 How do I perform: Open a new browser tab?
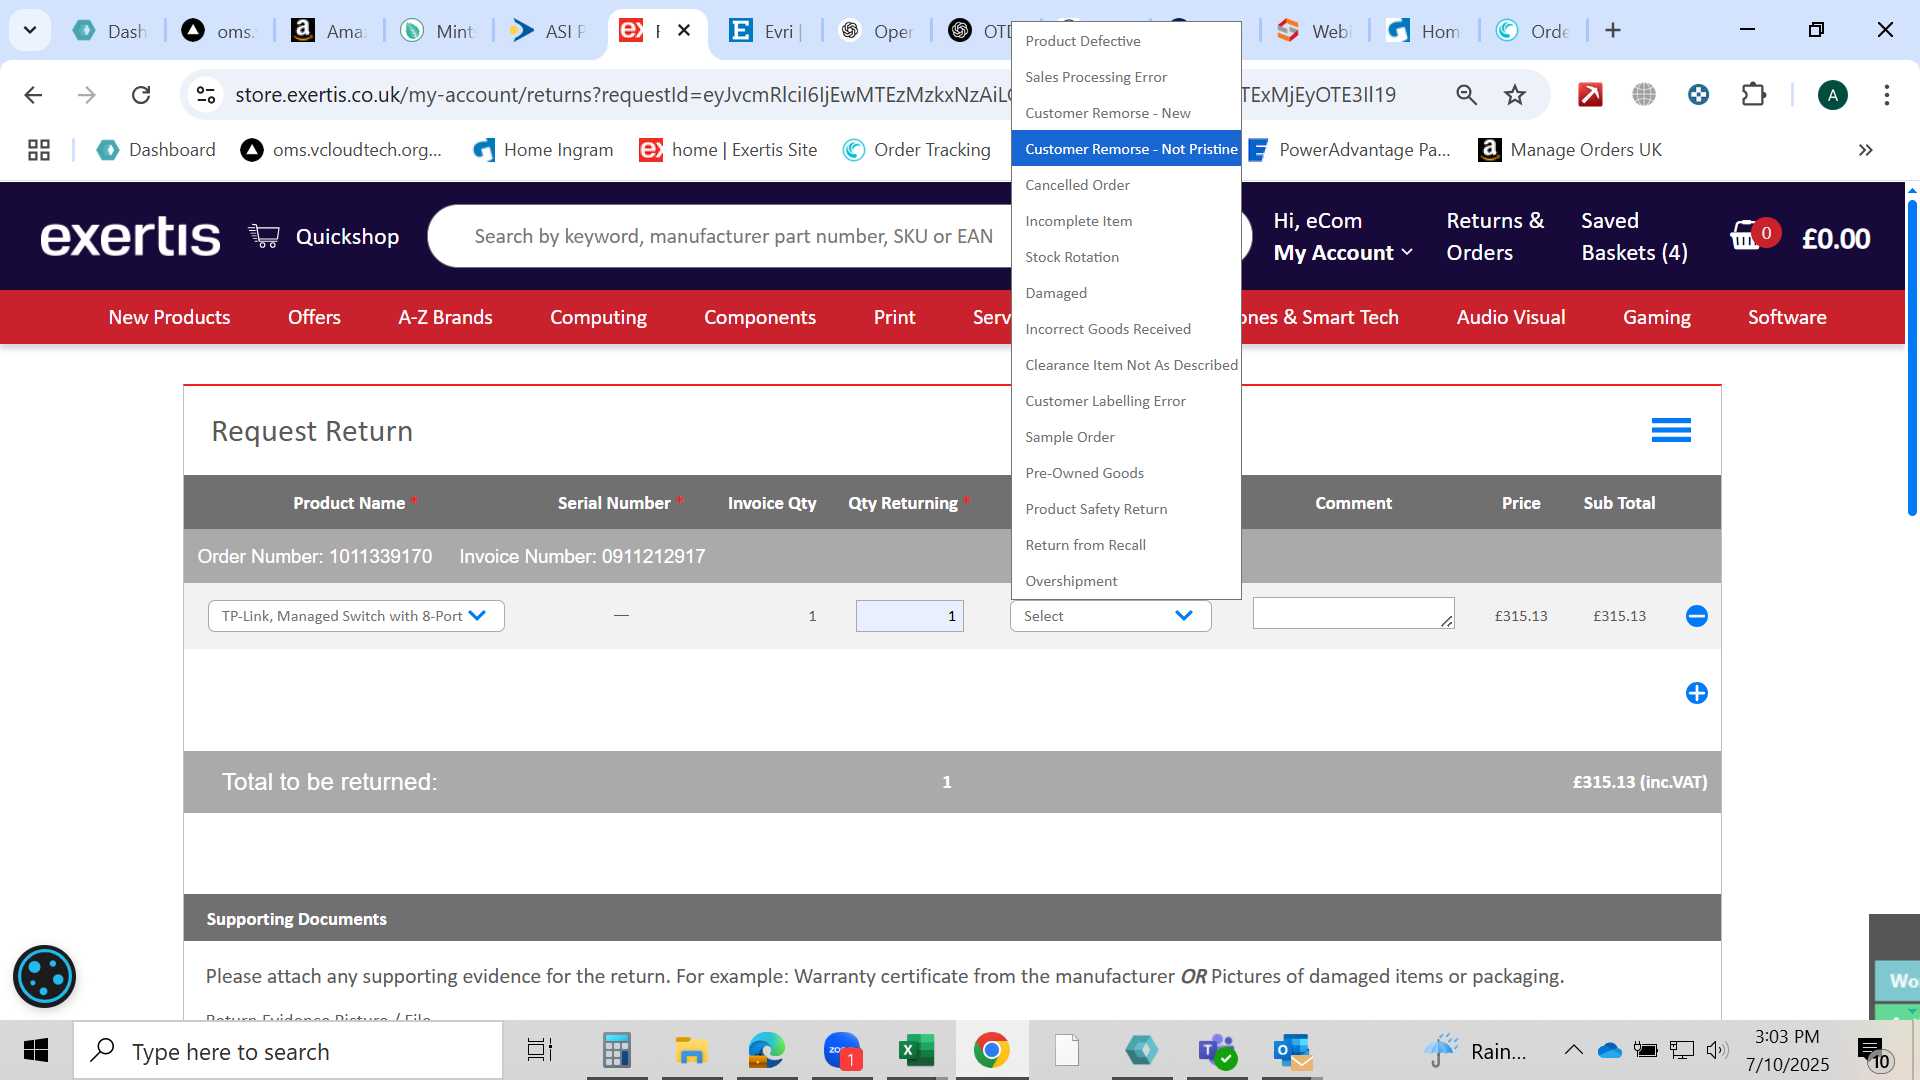point(1612,30)
